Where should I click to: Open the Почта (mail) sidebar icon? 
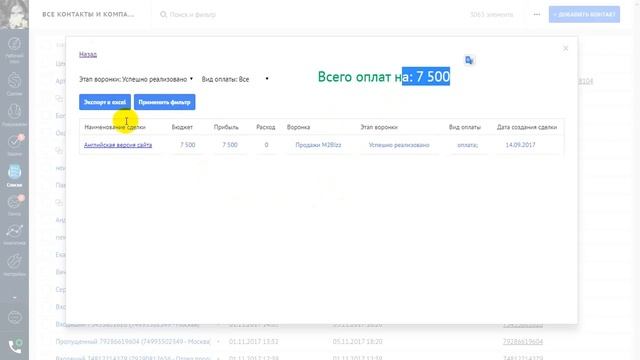14,205
